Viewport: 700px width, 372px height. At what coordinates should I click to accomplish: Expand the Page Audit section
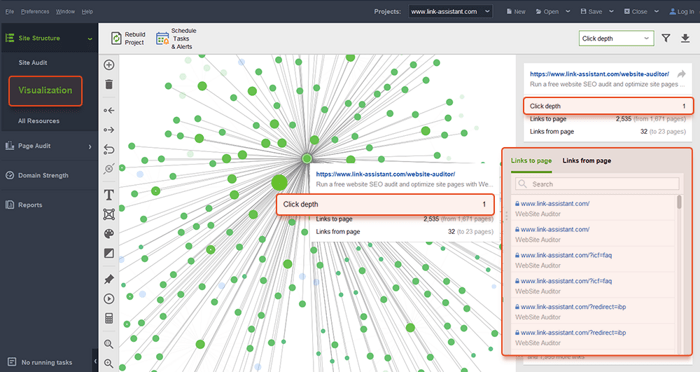click(49, 146)
